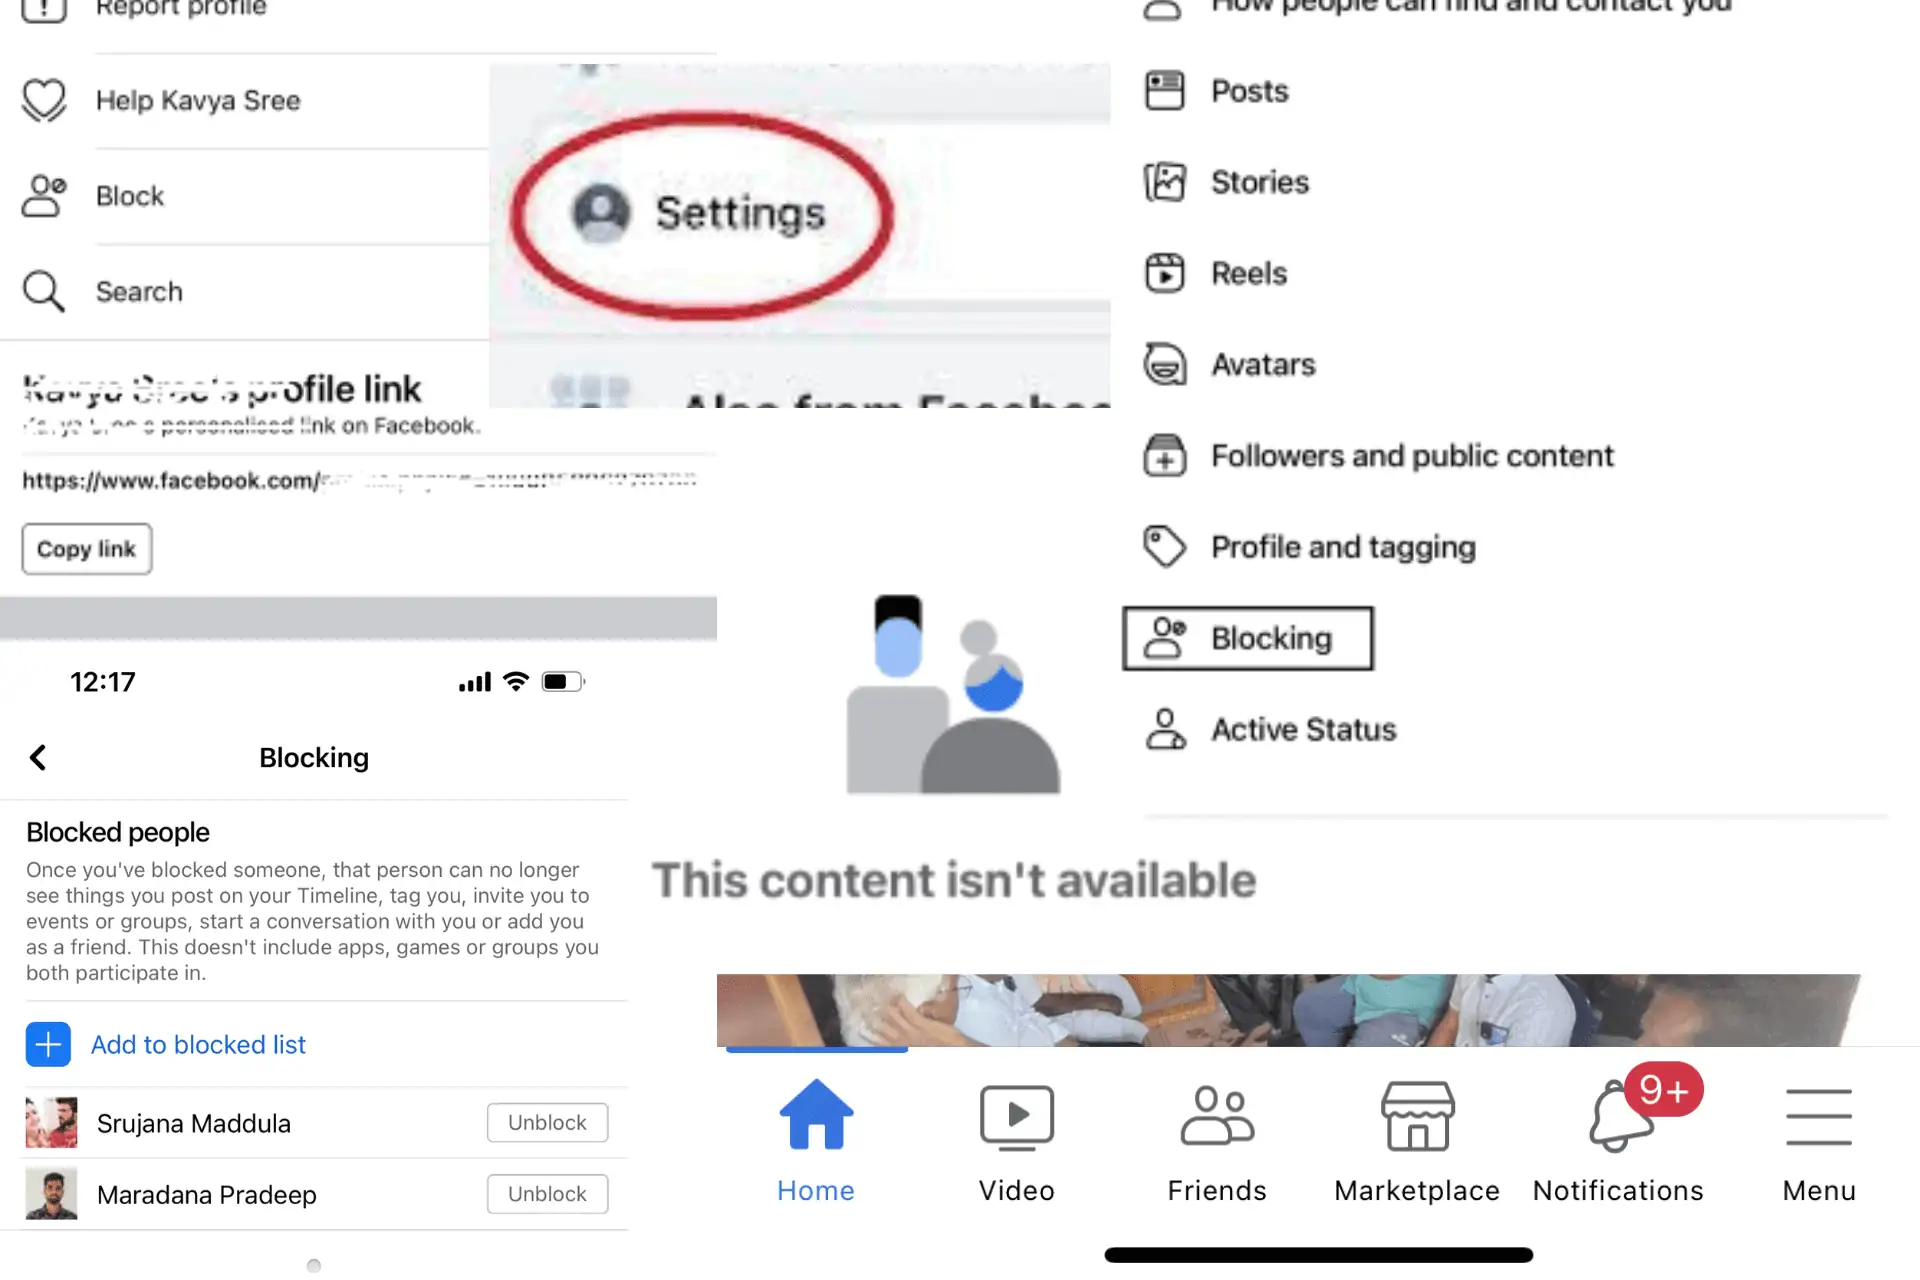This screenshot has height=1280, width=1920.
Task: Open the Posts privacy settings
Action: pyautogui.click(x=1246, y=89)
